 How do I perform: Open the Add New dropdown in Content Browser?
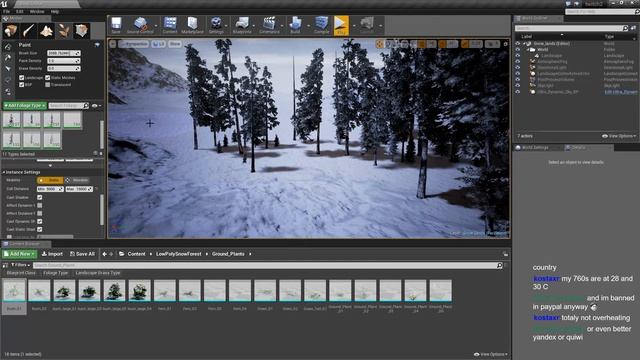19,254
